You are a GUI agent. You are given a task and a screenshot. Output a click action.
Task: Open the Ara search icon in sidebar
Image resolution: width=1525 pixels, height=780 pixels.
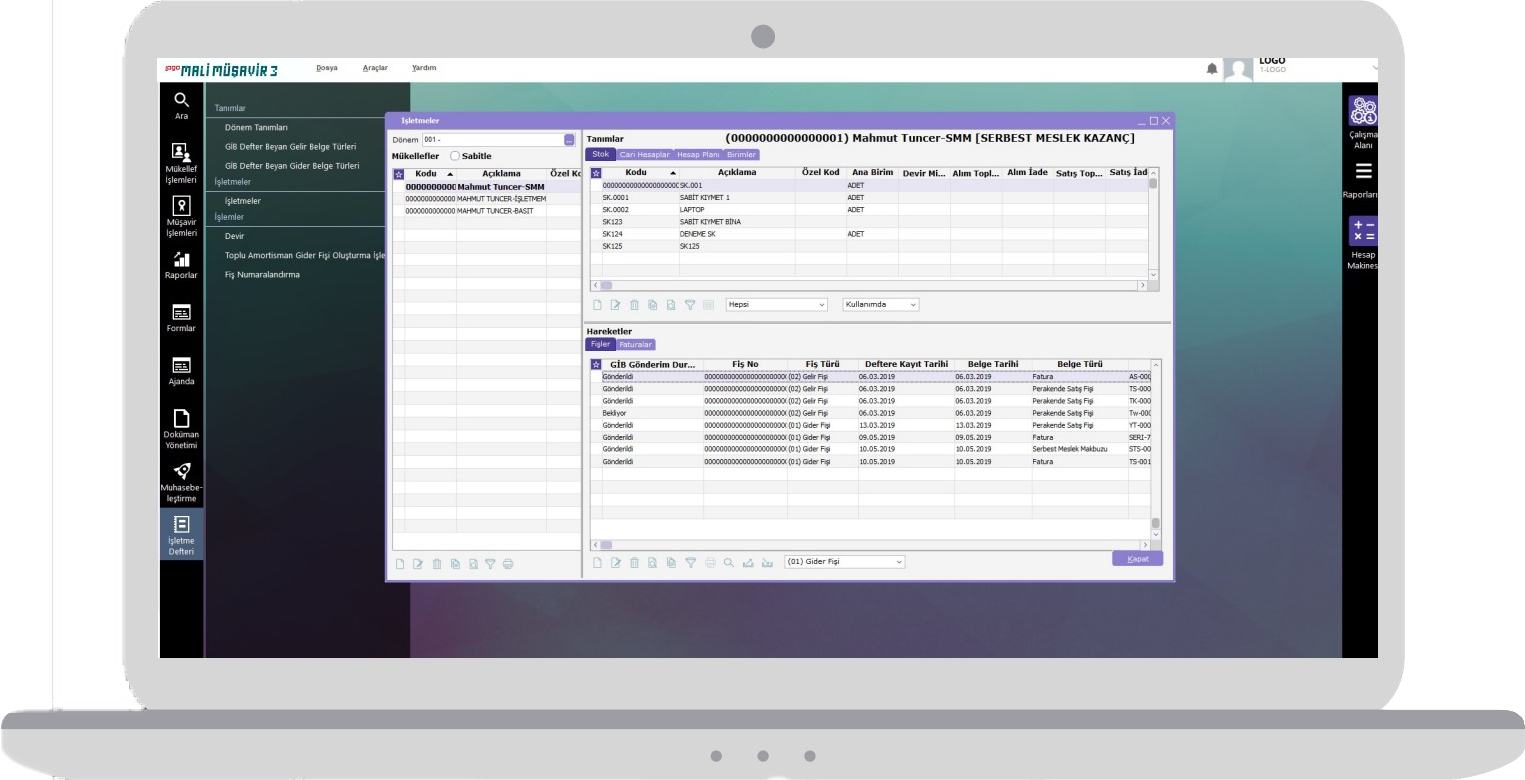point(181,104)
